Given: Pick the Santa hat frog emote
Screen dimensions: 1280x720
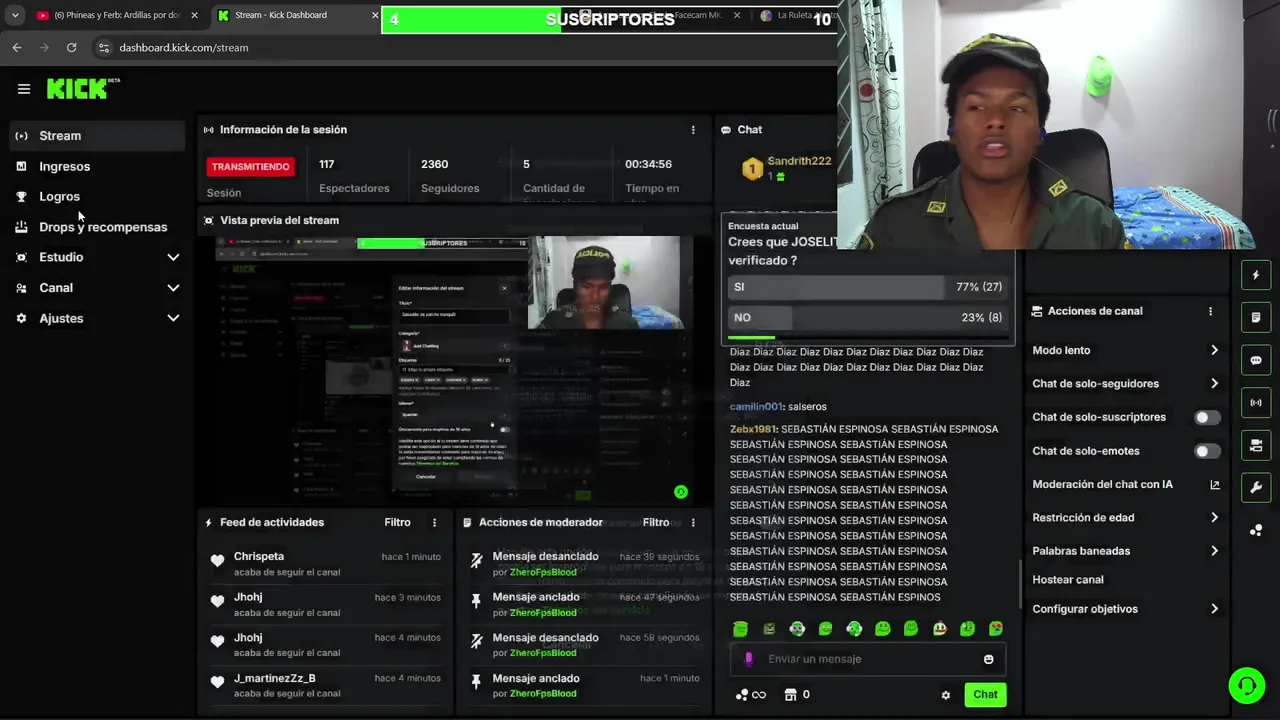Looking at the screenshot, I should pyautogui.click(x=940, y=629).
